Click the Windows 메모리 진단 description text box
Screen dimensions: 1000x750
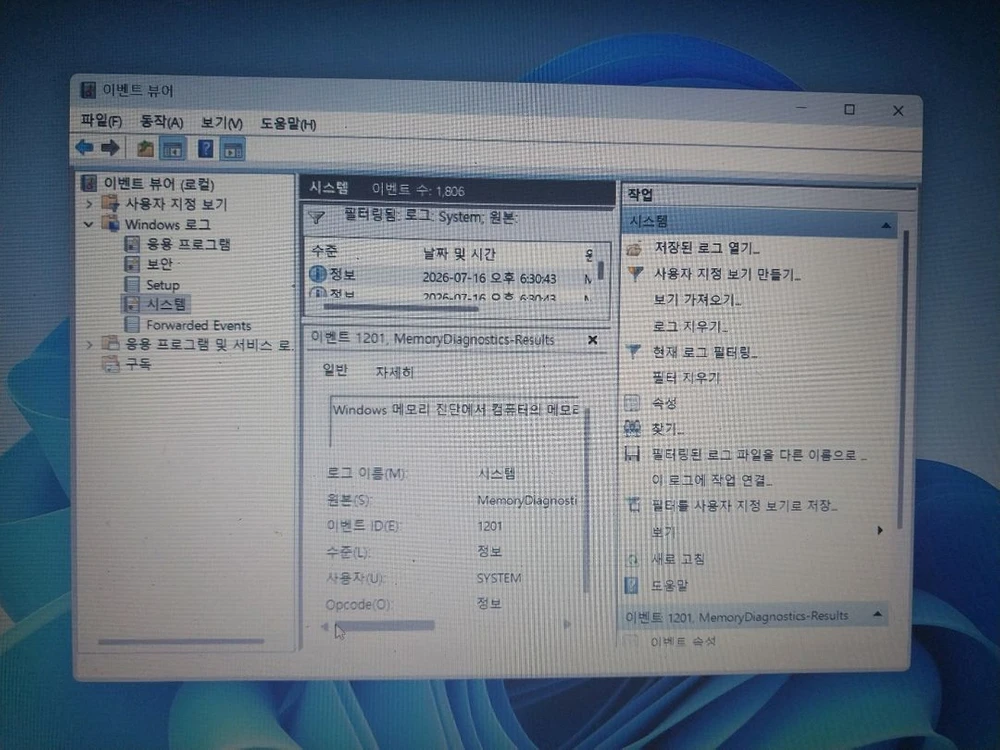454,421
